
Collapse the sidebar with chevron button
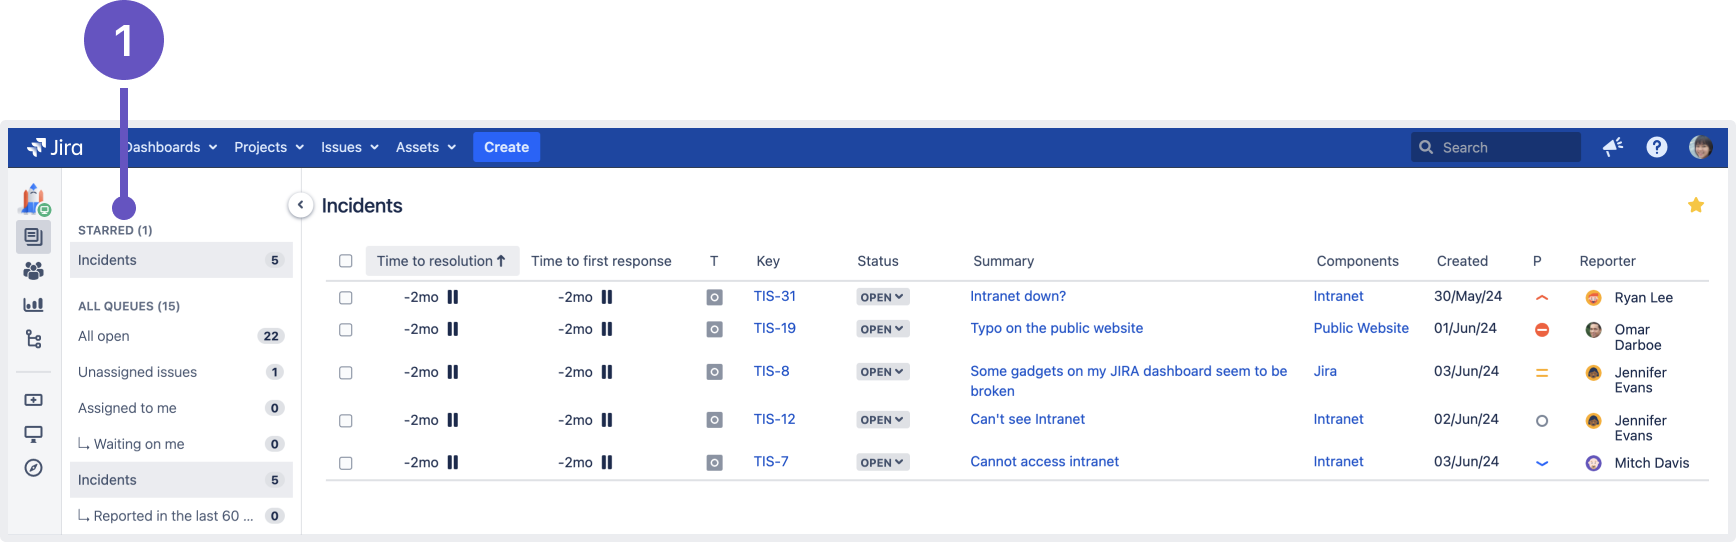(x=300, y=205)
